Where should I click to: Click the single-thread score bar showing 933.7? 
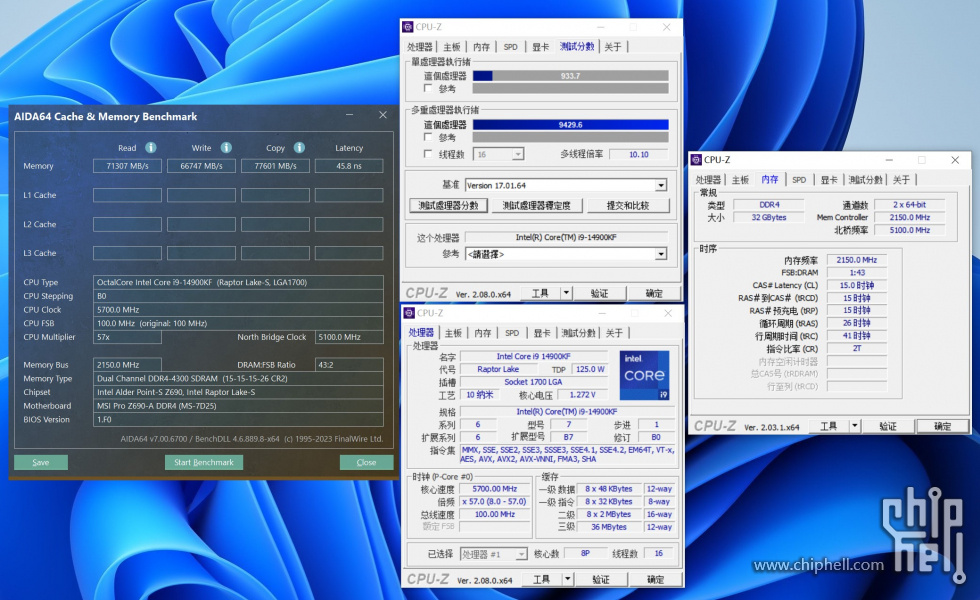[571, 76]
